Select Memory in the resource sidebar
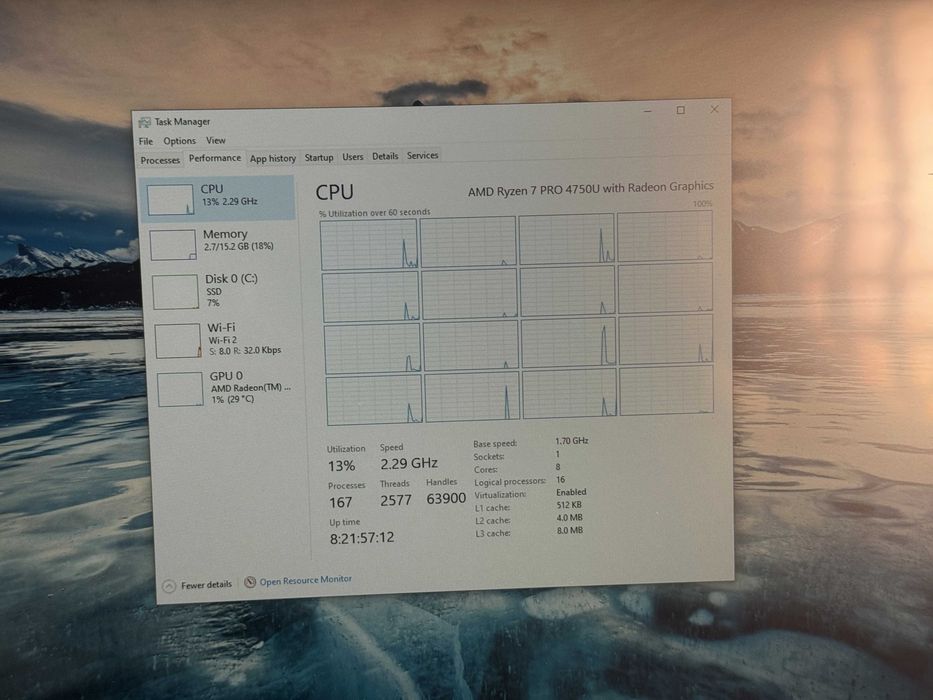933x700 pixels. [220, 243]
